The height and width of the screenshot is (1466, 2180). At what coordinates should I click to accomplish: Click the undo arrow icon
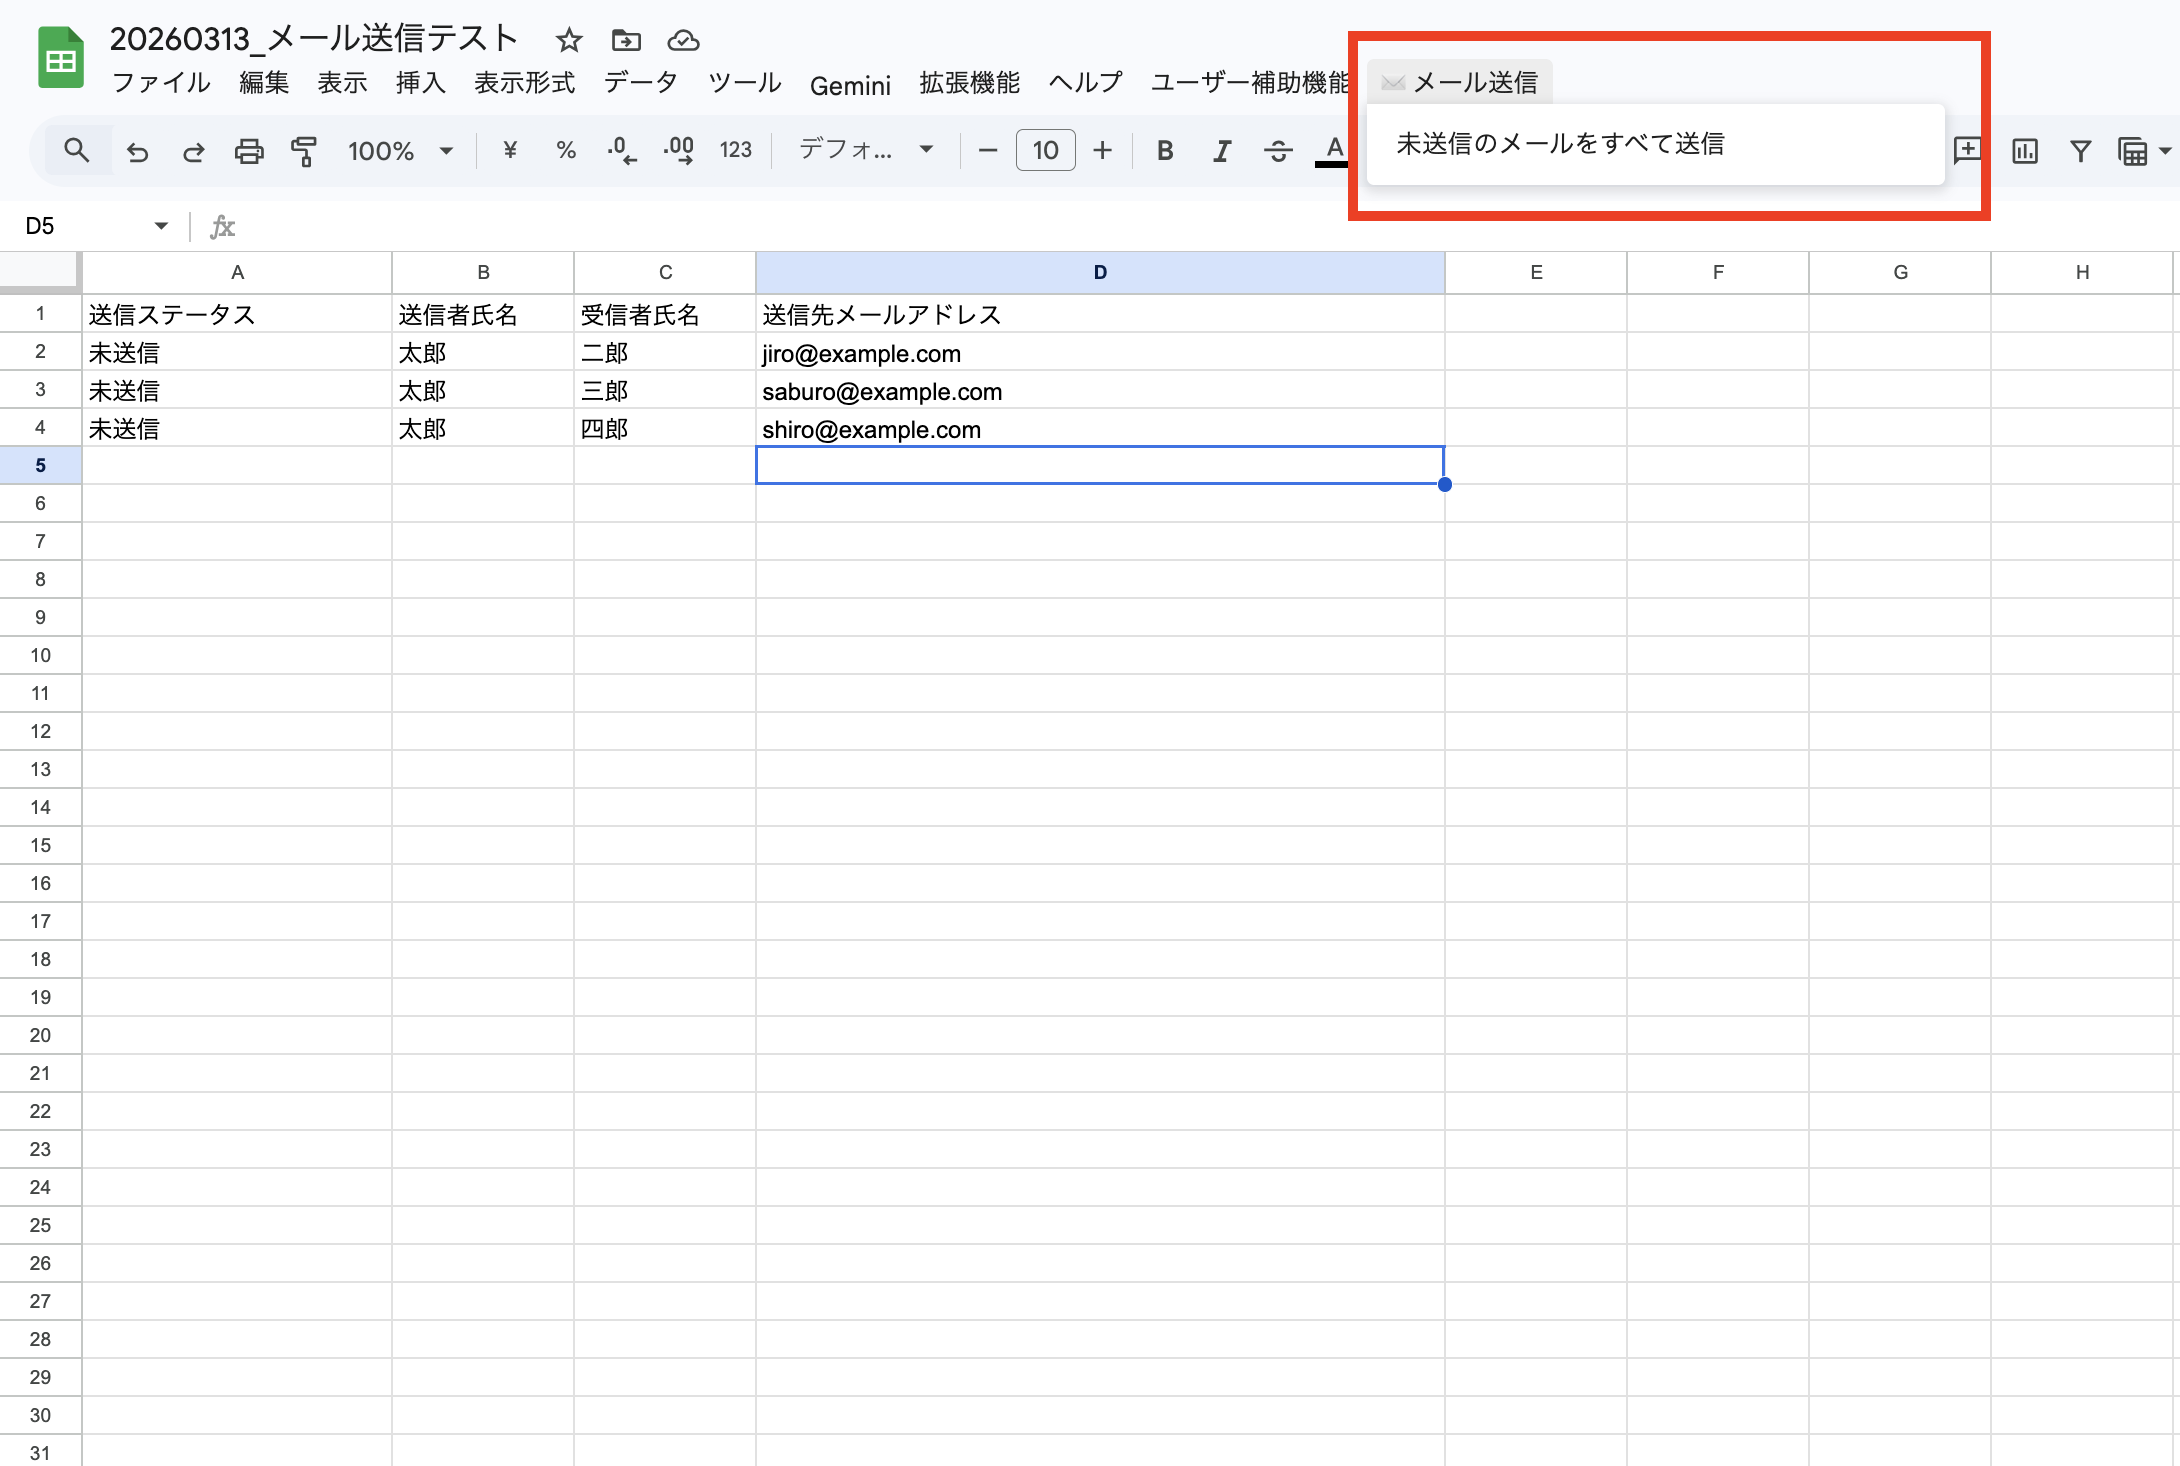(x=137, y=151)
